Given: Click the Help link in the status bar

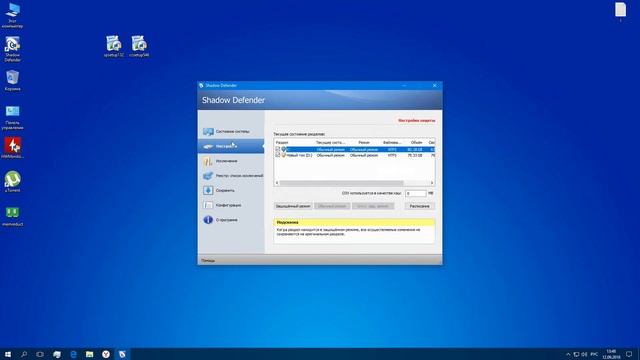Looking at the screenshot, I should tap(208, 260).
